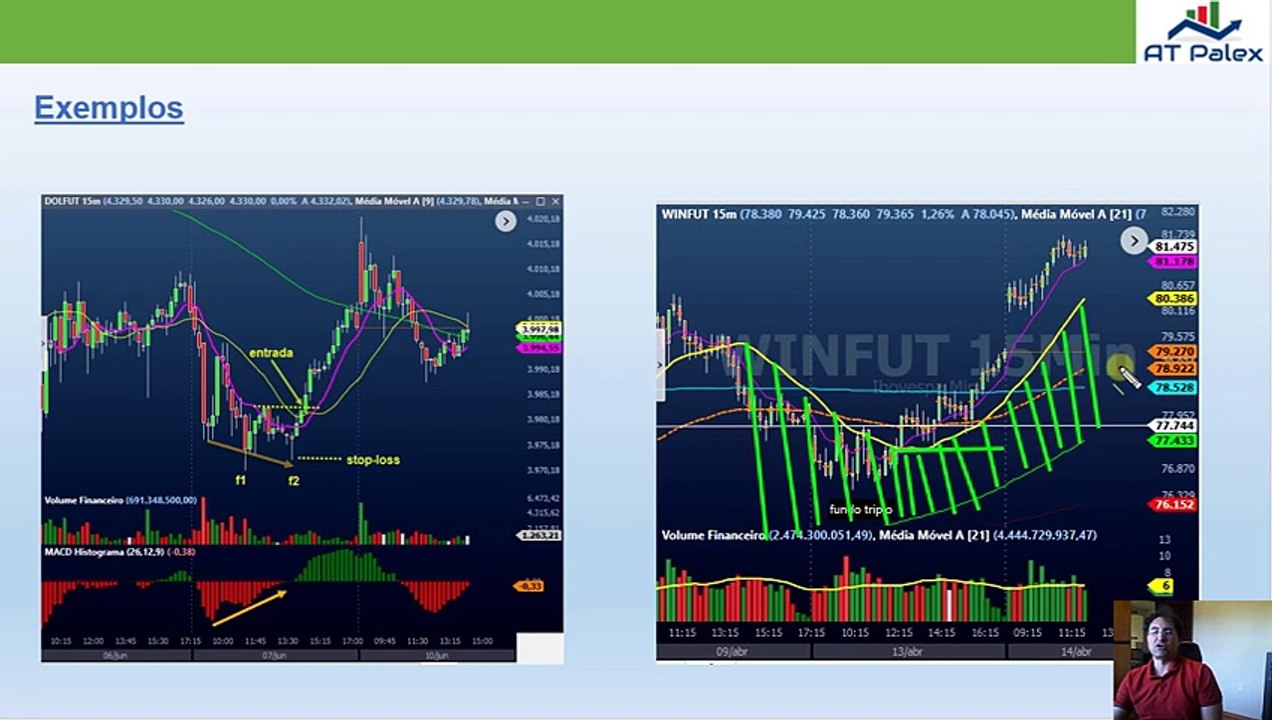Click the red 76.152 price tag
This screenshot has width=1272, height=720.
tap(1174, 505)
